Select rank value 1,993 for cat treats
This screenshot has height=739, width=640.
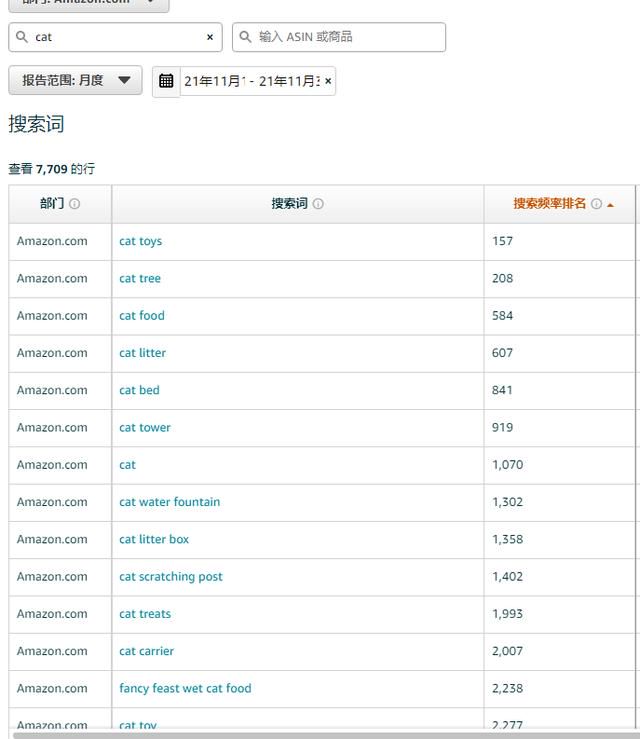point(508,614)
